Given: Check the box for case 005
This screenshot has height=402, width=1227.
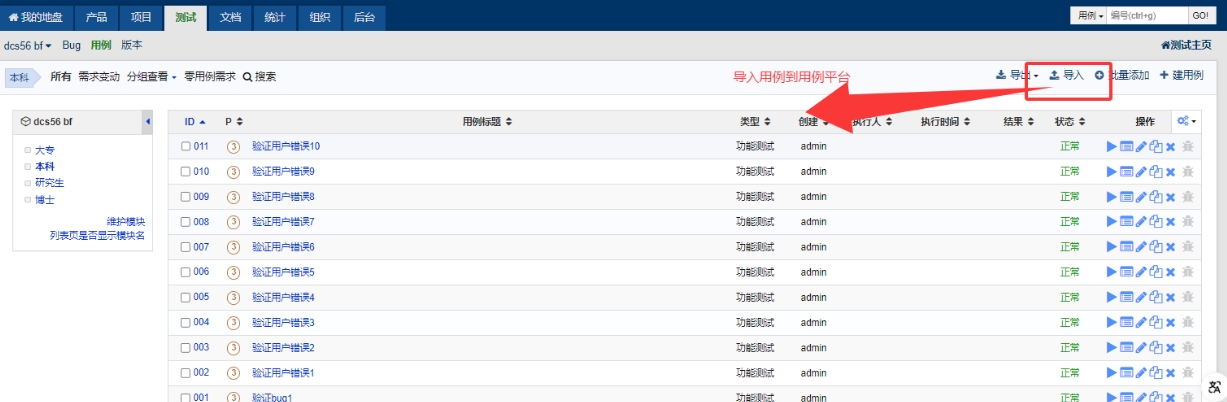Looking at the screenshot, I should tap(185, 297).
